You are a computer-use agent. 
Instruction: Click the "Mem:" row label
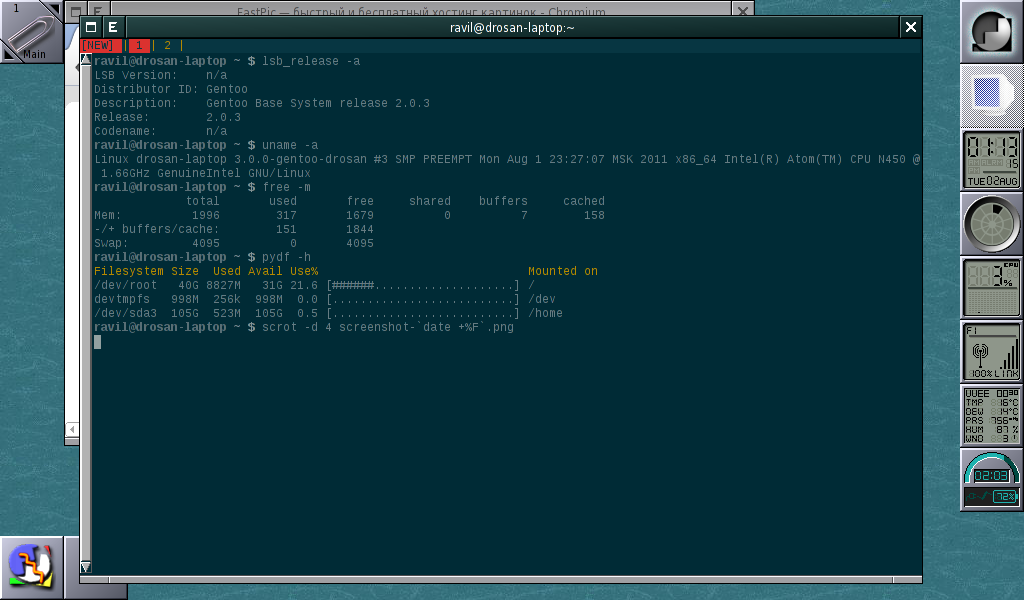pyautogui.click(x=108, y=215)
